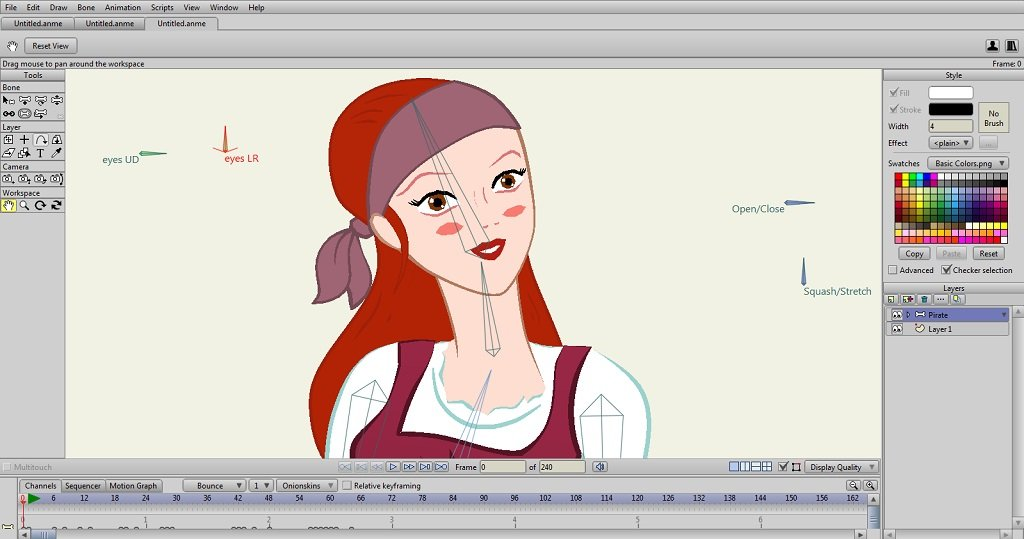Switch to the Sequencer tab
The image size is (1024, 539).
83,485
